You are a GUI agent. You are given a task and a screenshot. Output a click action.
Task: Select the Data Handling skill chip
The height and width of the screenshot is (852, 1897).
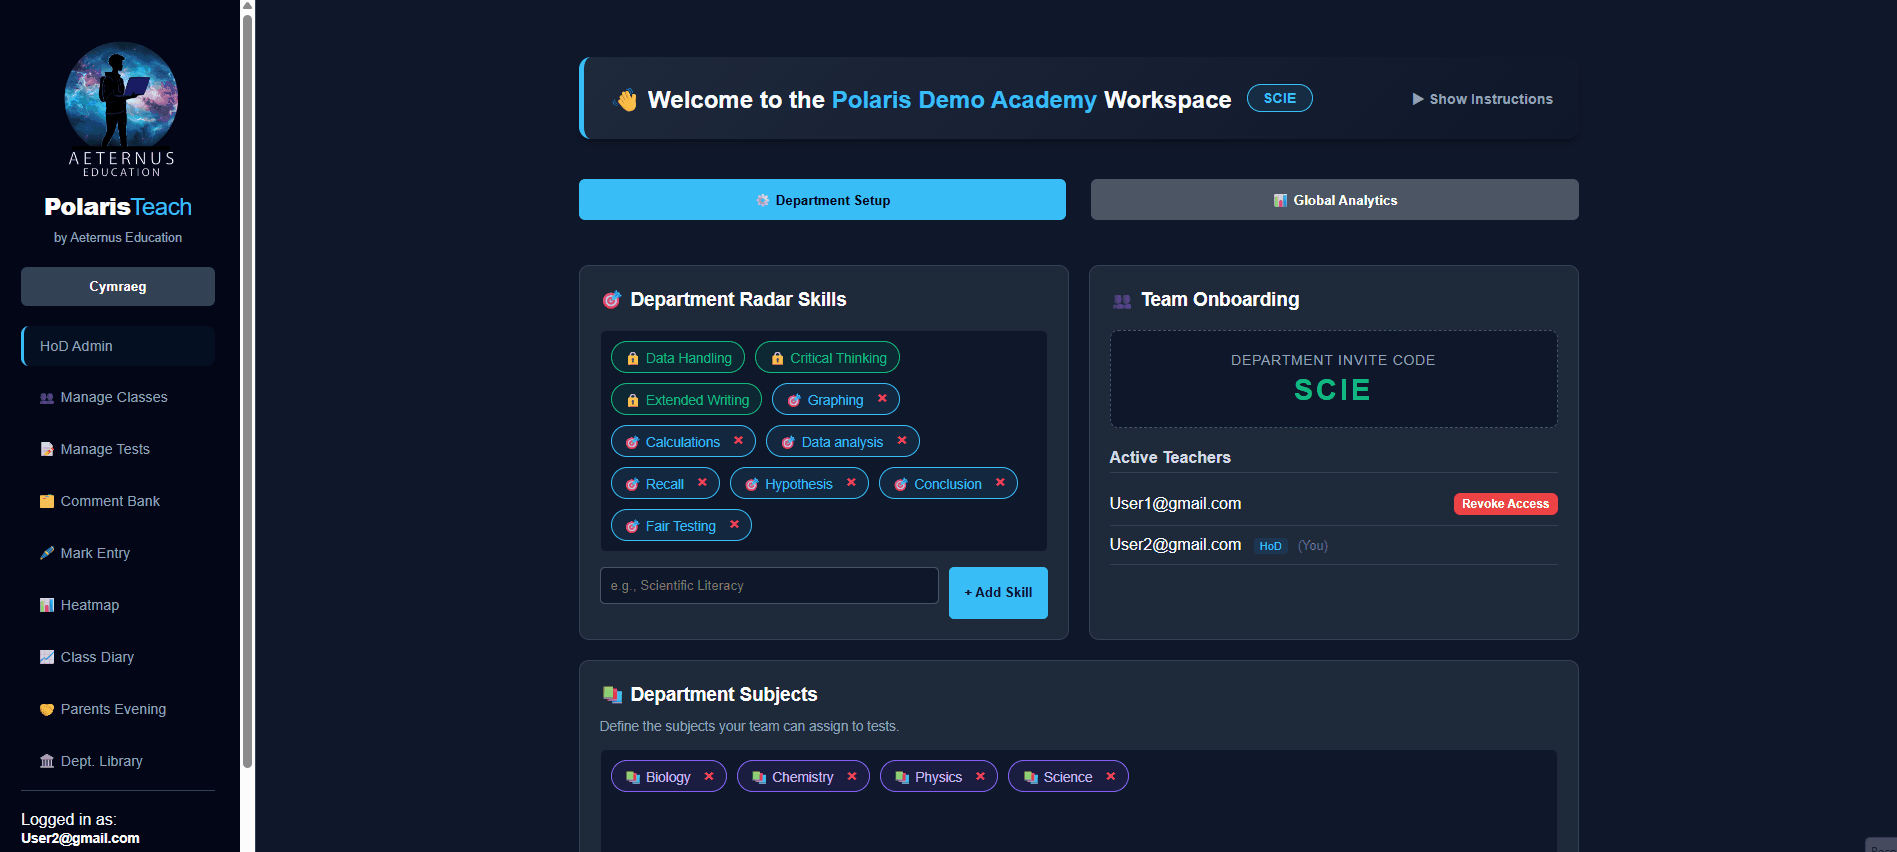point(678,358)
